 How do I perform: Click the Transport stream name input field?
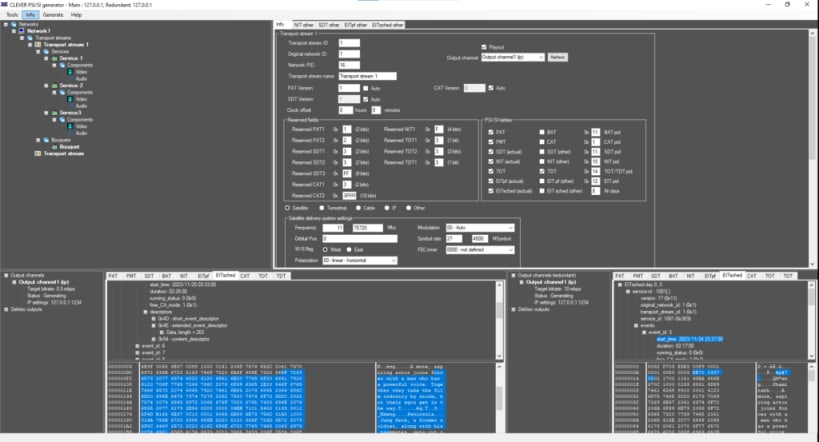367,76
